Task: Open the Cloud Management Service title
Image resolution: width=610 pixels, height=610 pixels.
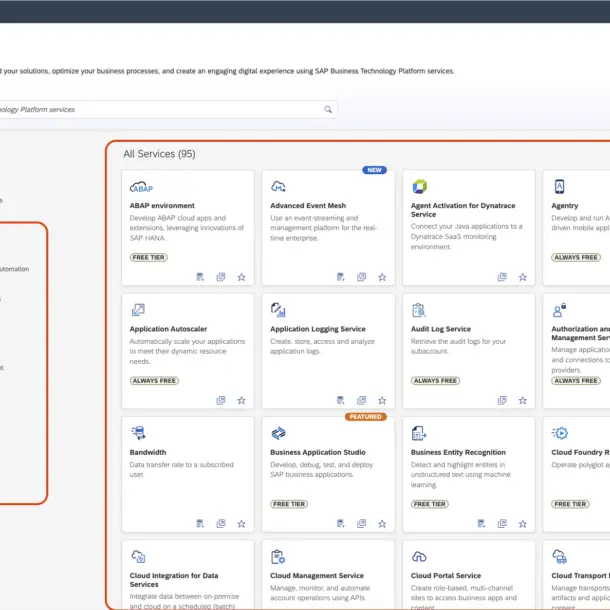Action: [317, 575]
